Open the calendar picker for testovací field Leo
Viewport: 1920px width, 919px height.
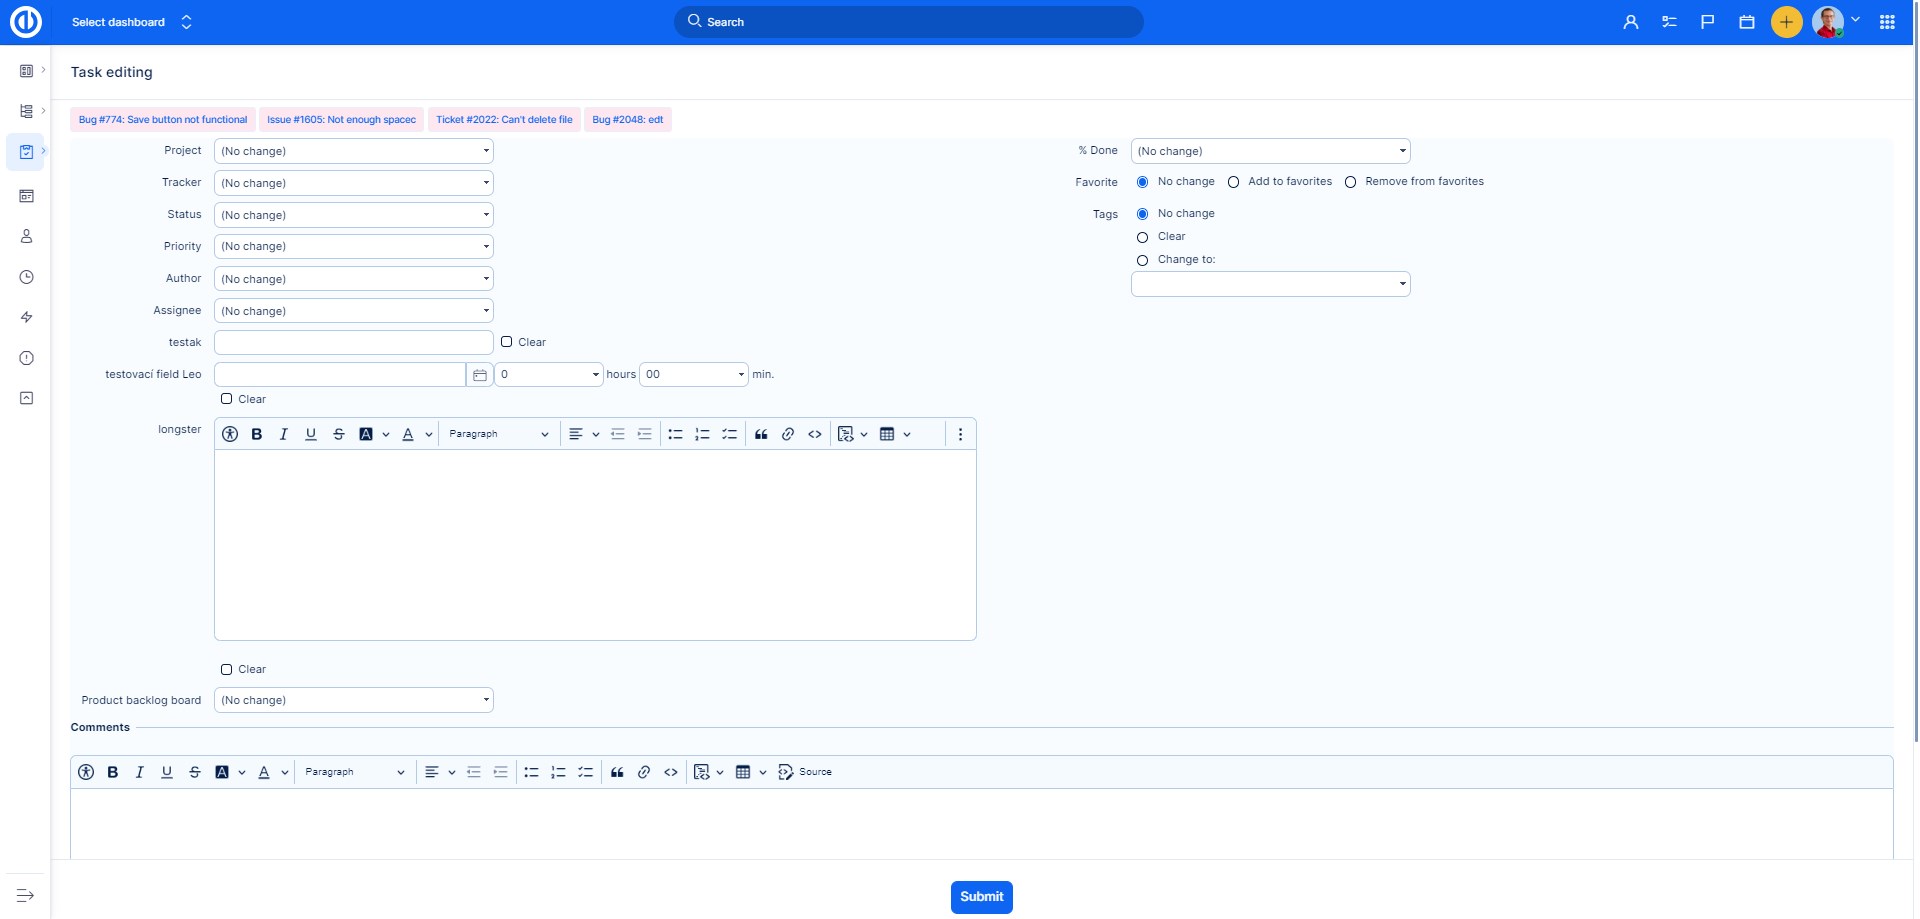tap(480, 375)
